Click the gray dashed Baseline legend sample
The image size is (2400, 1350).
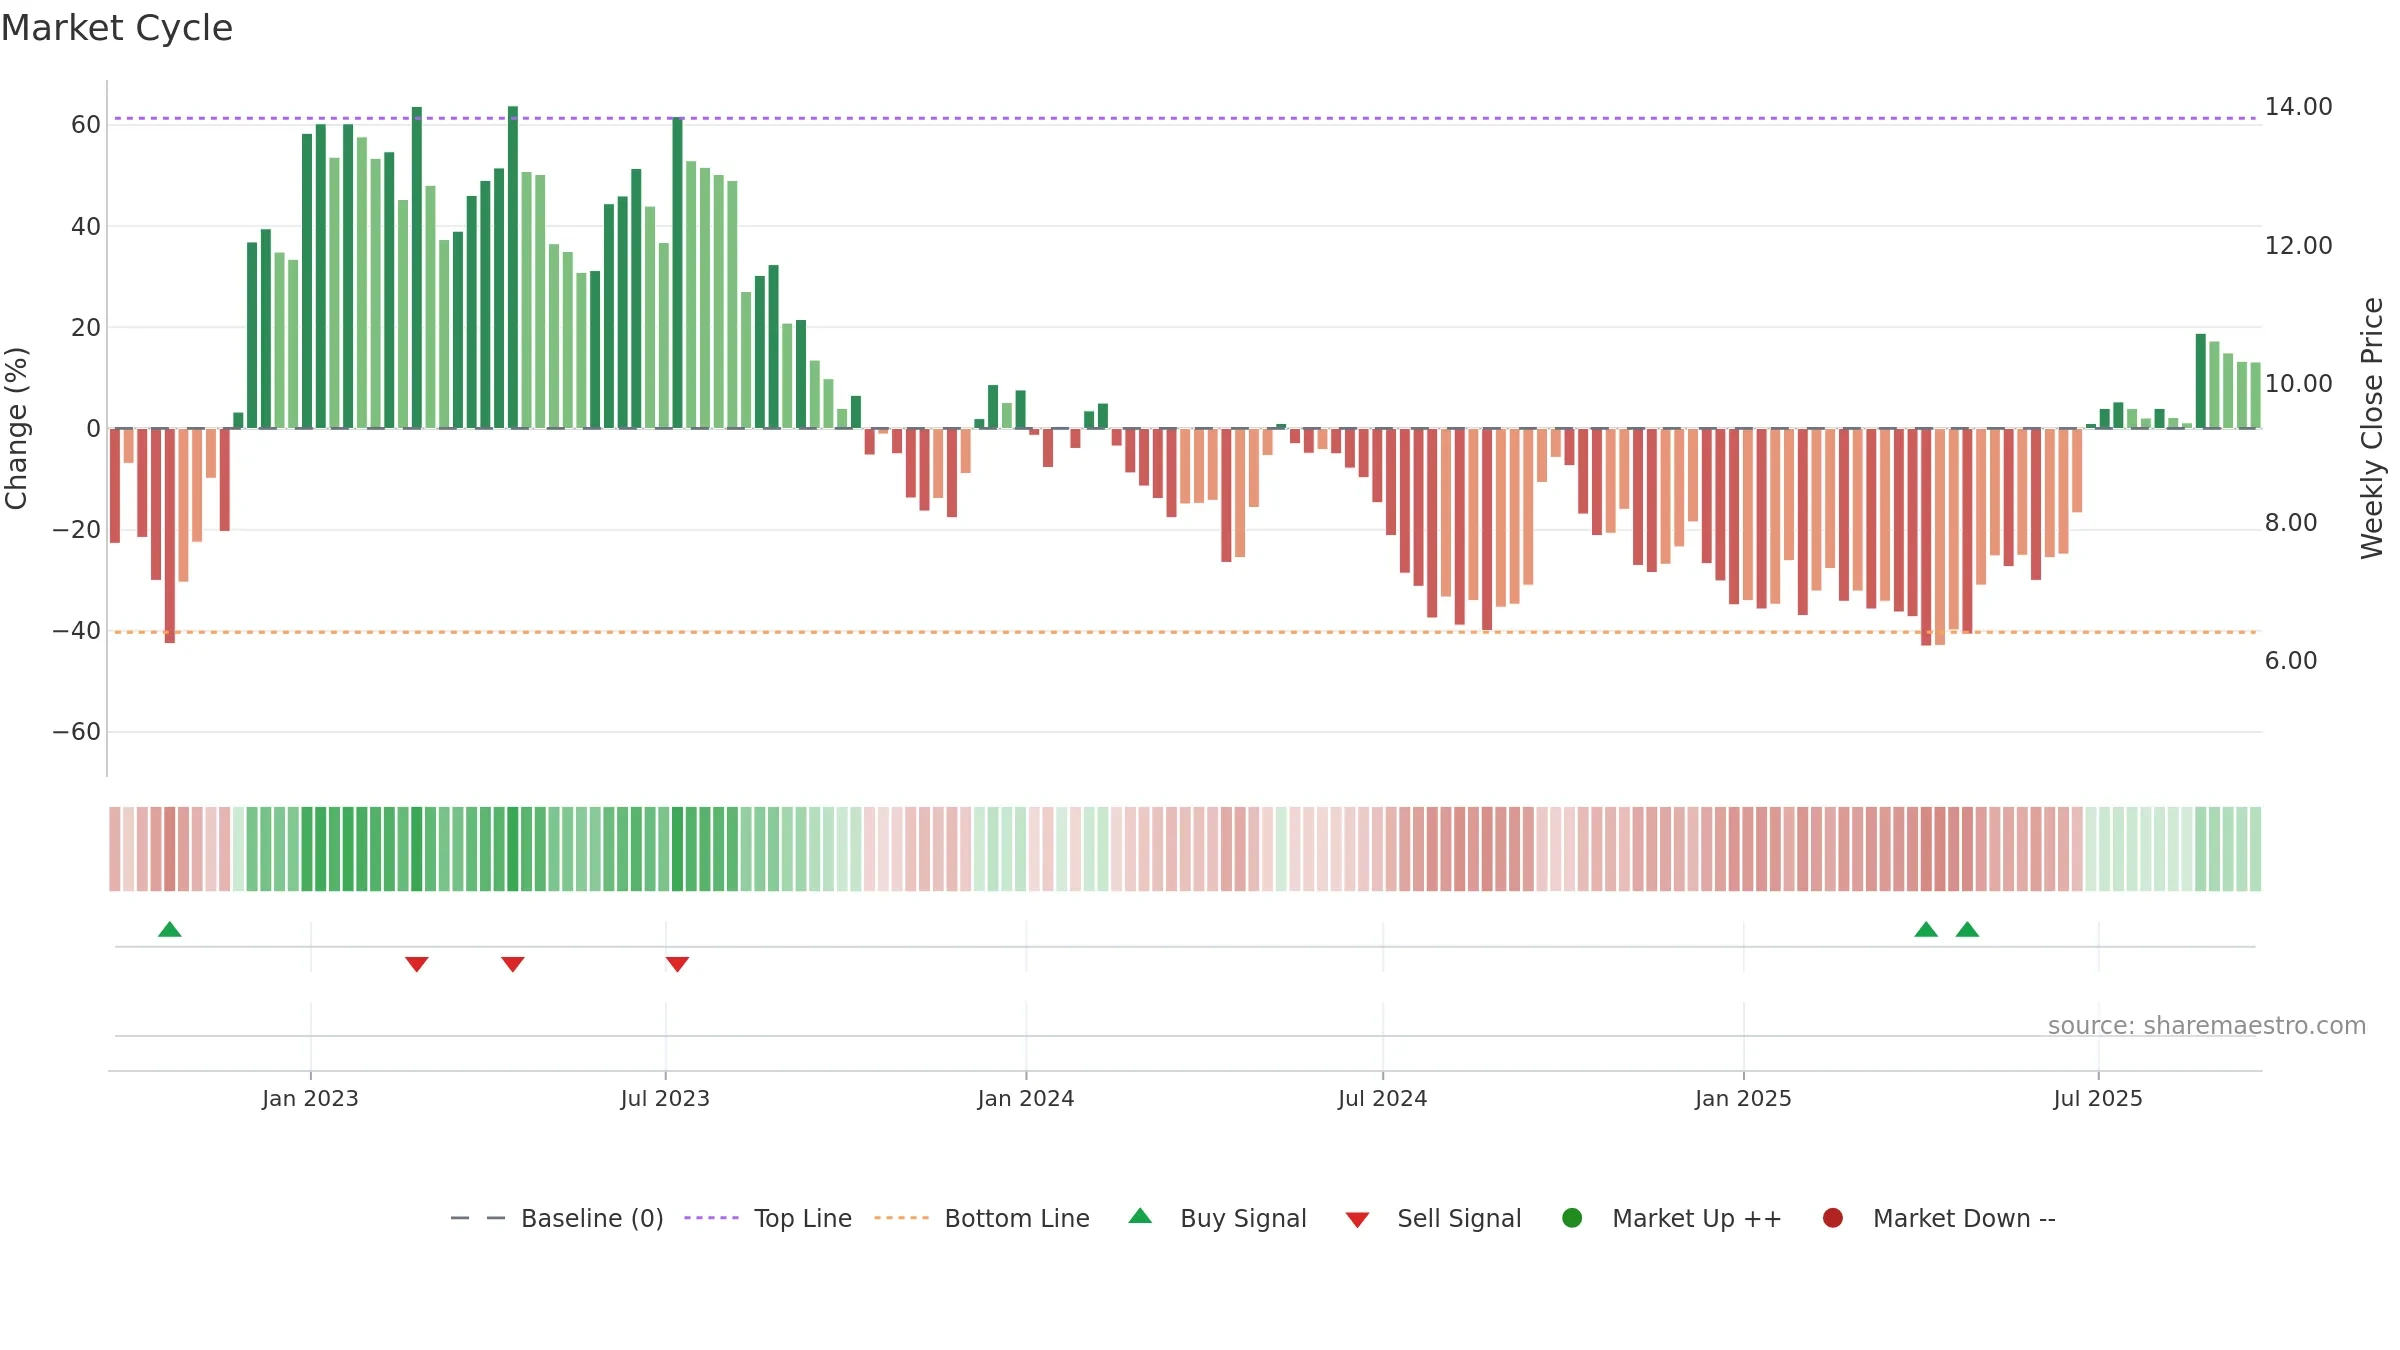(478, 1218)
